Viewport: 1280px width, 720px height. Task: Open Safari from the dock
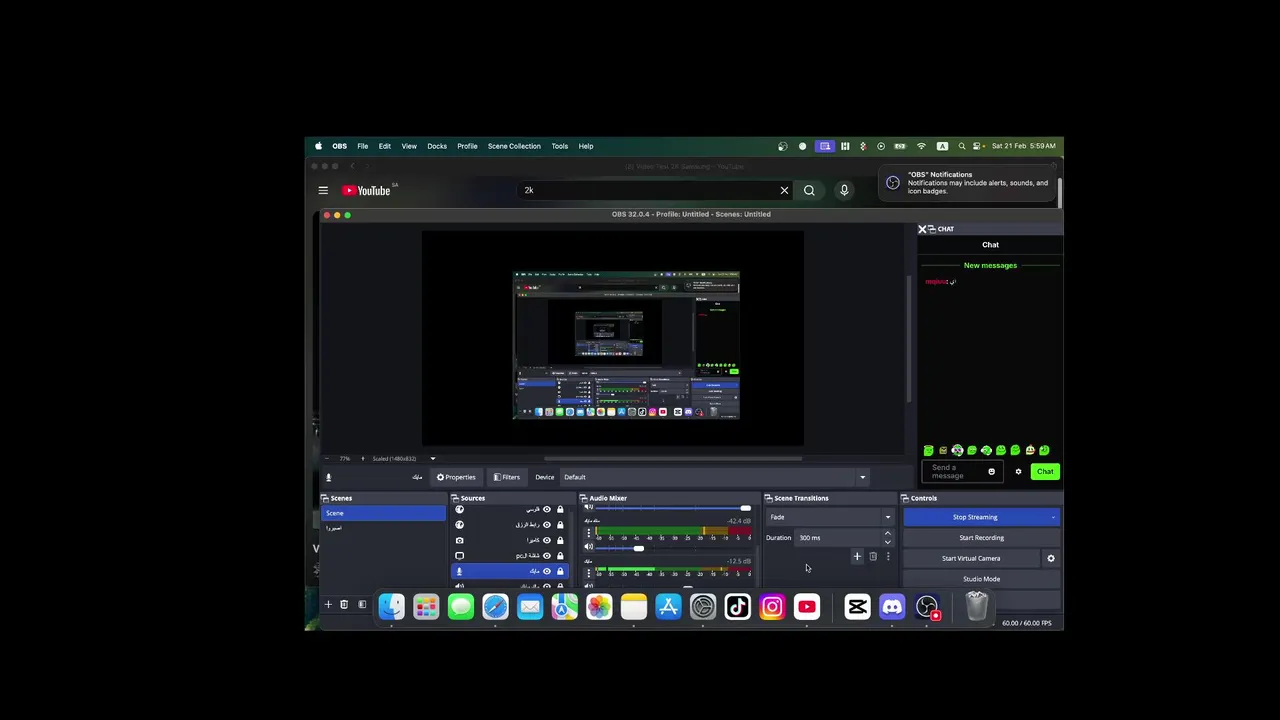[x=495, y=607]
